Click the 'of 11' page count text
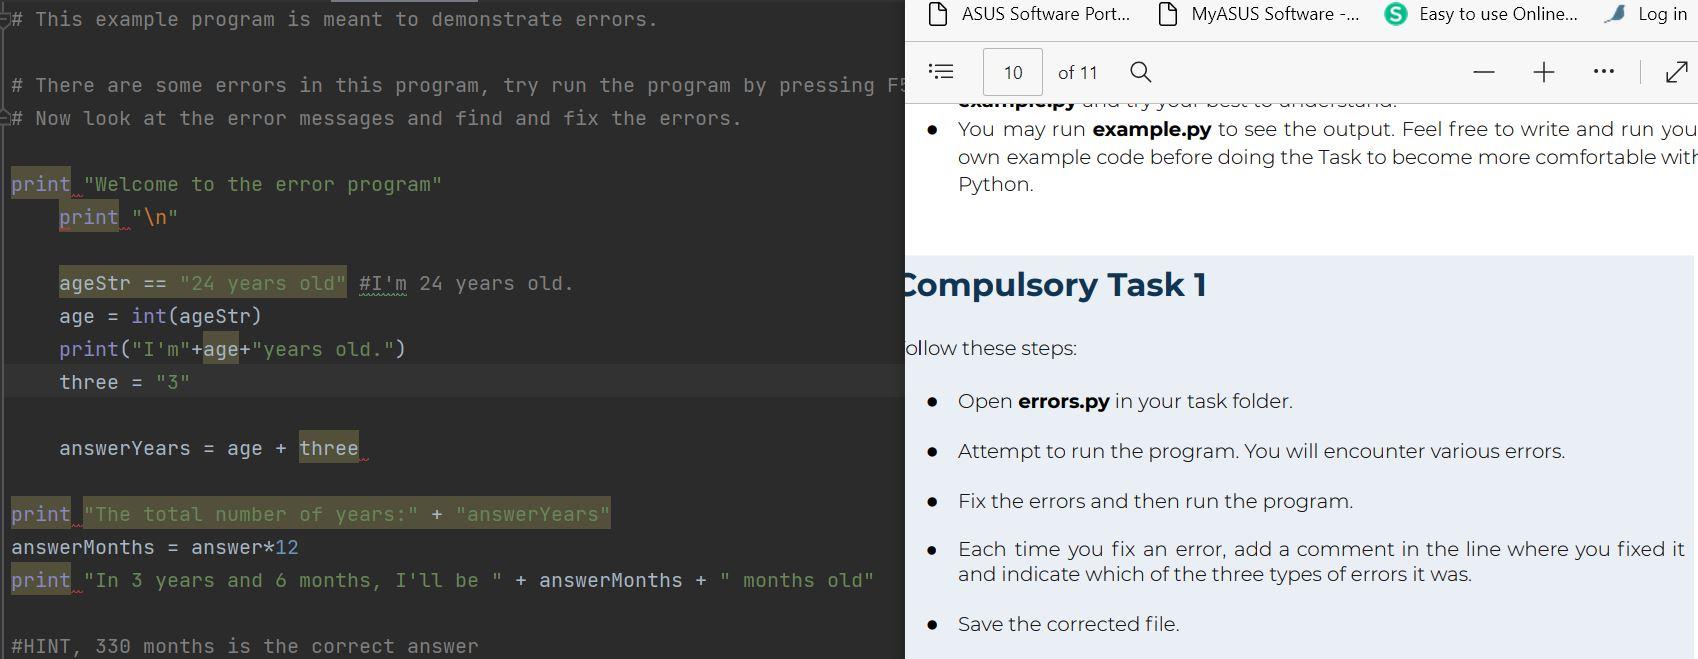The height and width of the screenshot is (659, 1698). click(x=1077, y=72)
